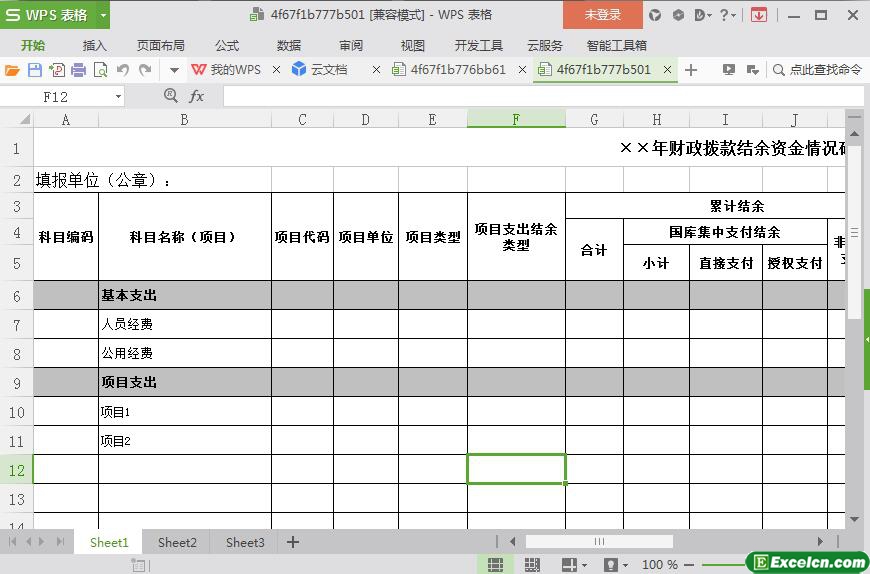
Task: Jump to last sheet navigation arrow
Action: tap(60, 542)
